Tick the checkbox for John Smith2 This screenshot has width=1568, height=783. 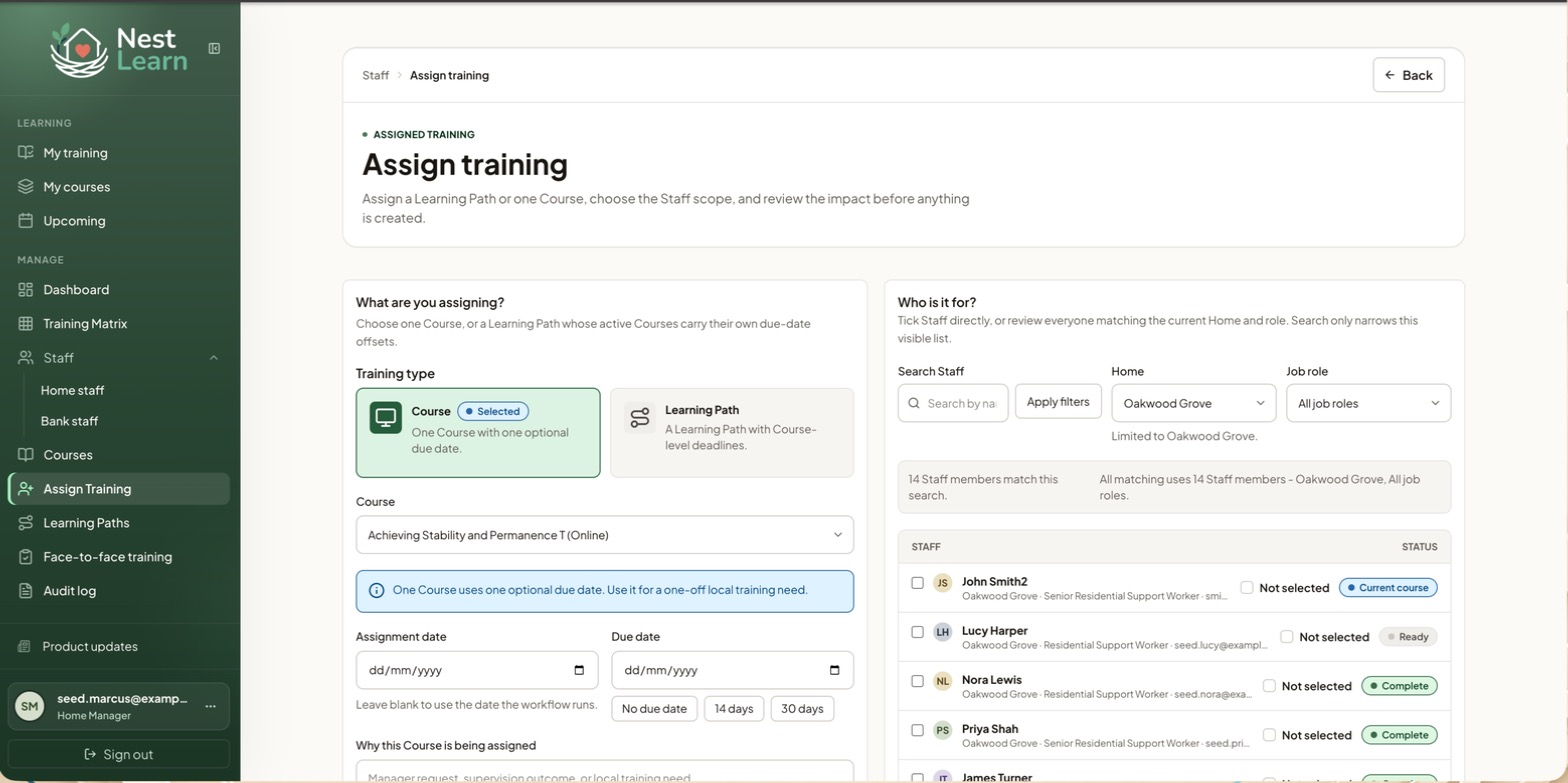917,583
